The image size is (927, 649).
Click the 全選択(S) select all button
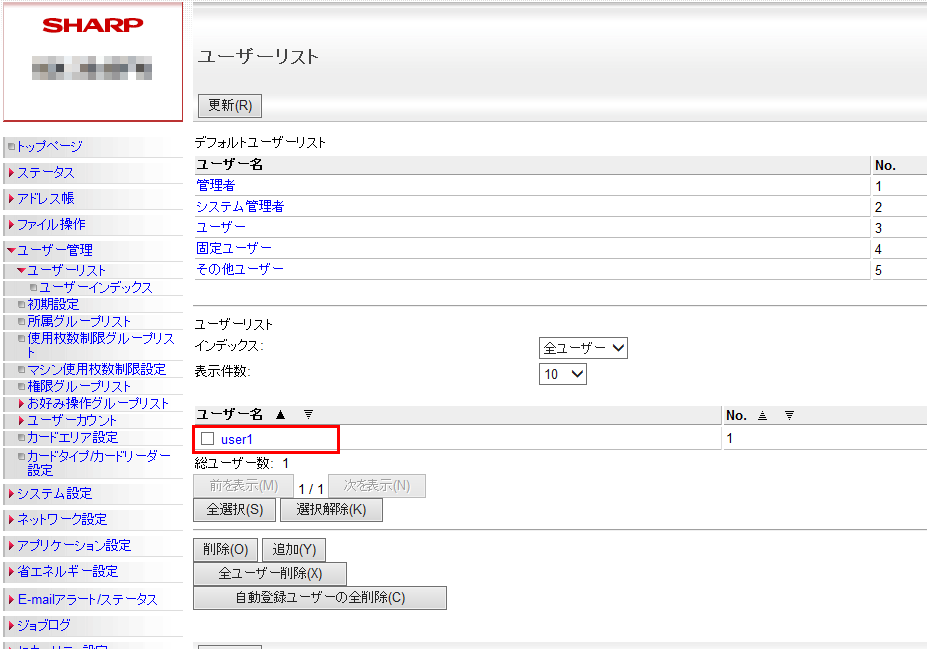click(x=234, y=510)
